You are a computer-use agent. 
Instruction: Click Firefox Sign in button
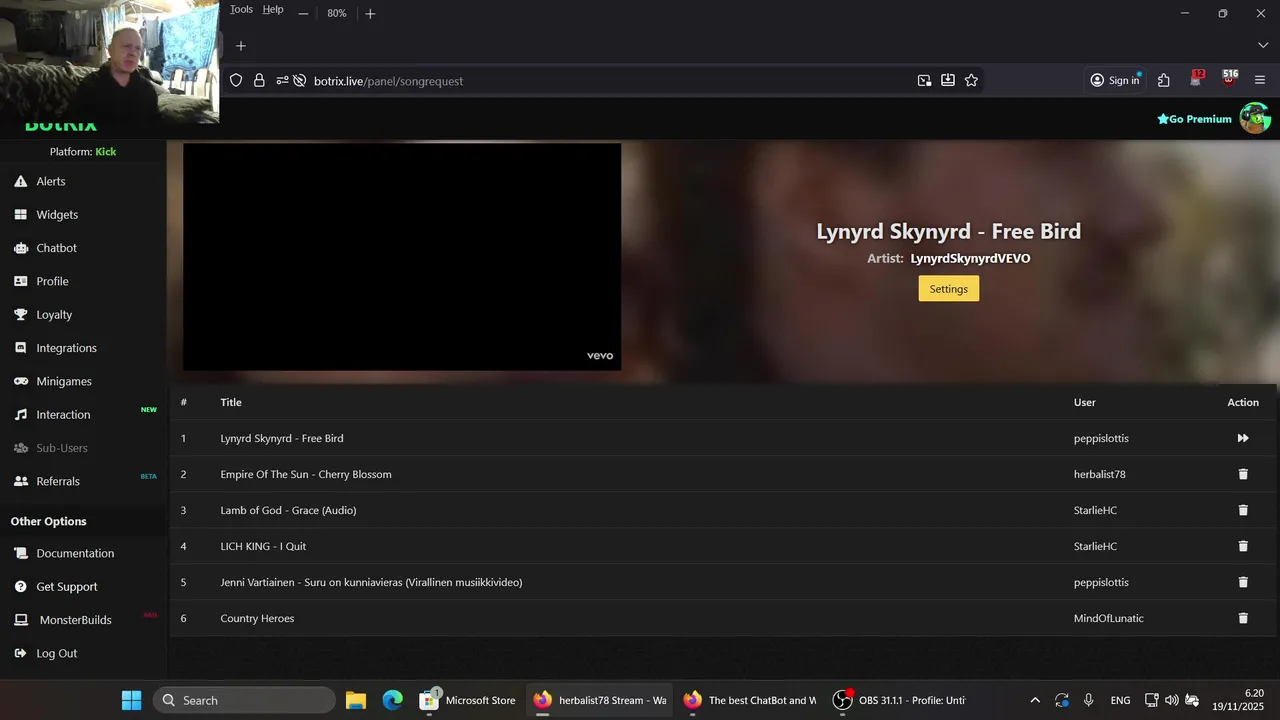coord(1115,81)
